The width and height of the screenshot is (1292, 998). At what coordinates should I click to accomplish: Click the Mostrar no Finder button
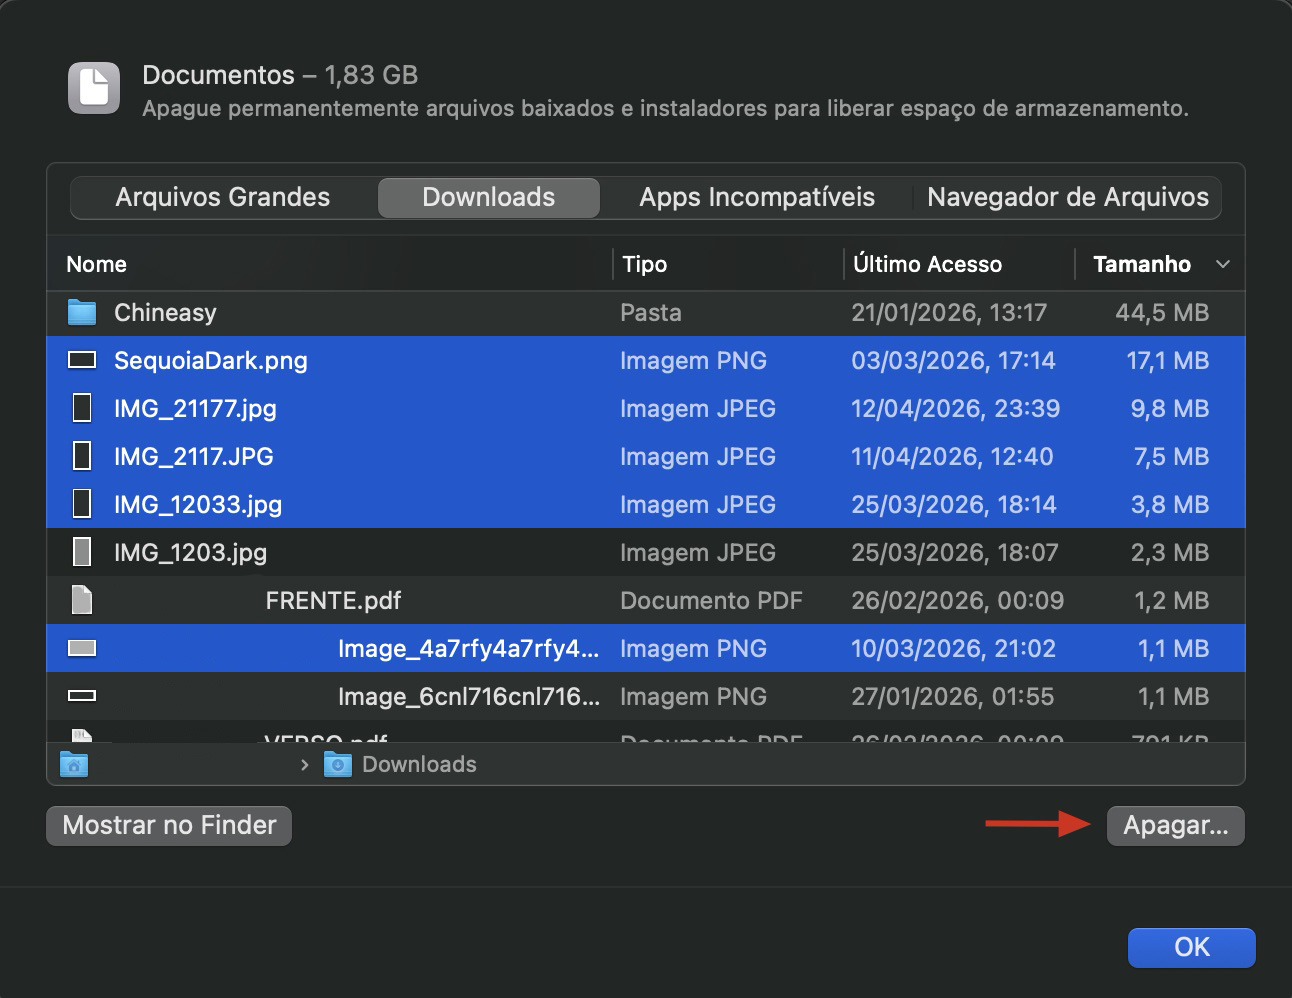click(x=168, y=825)
